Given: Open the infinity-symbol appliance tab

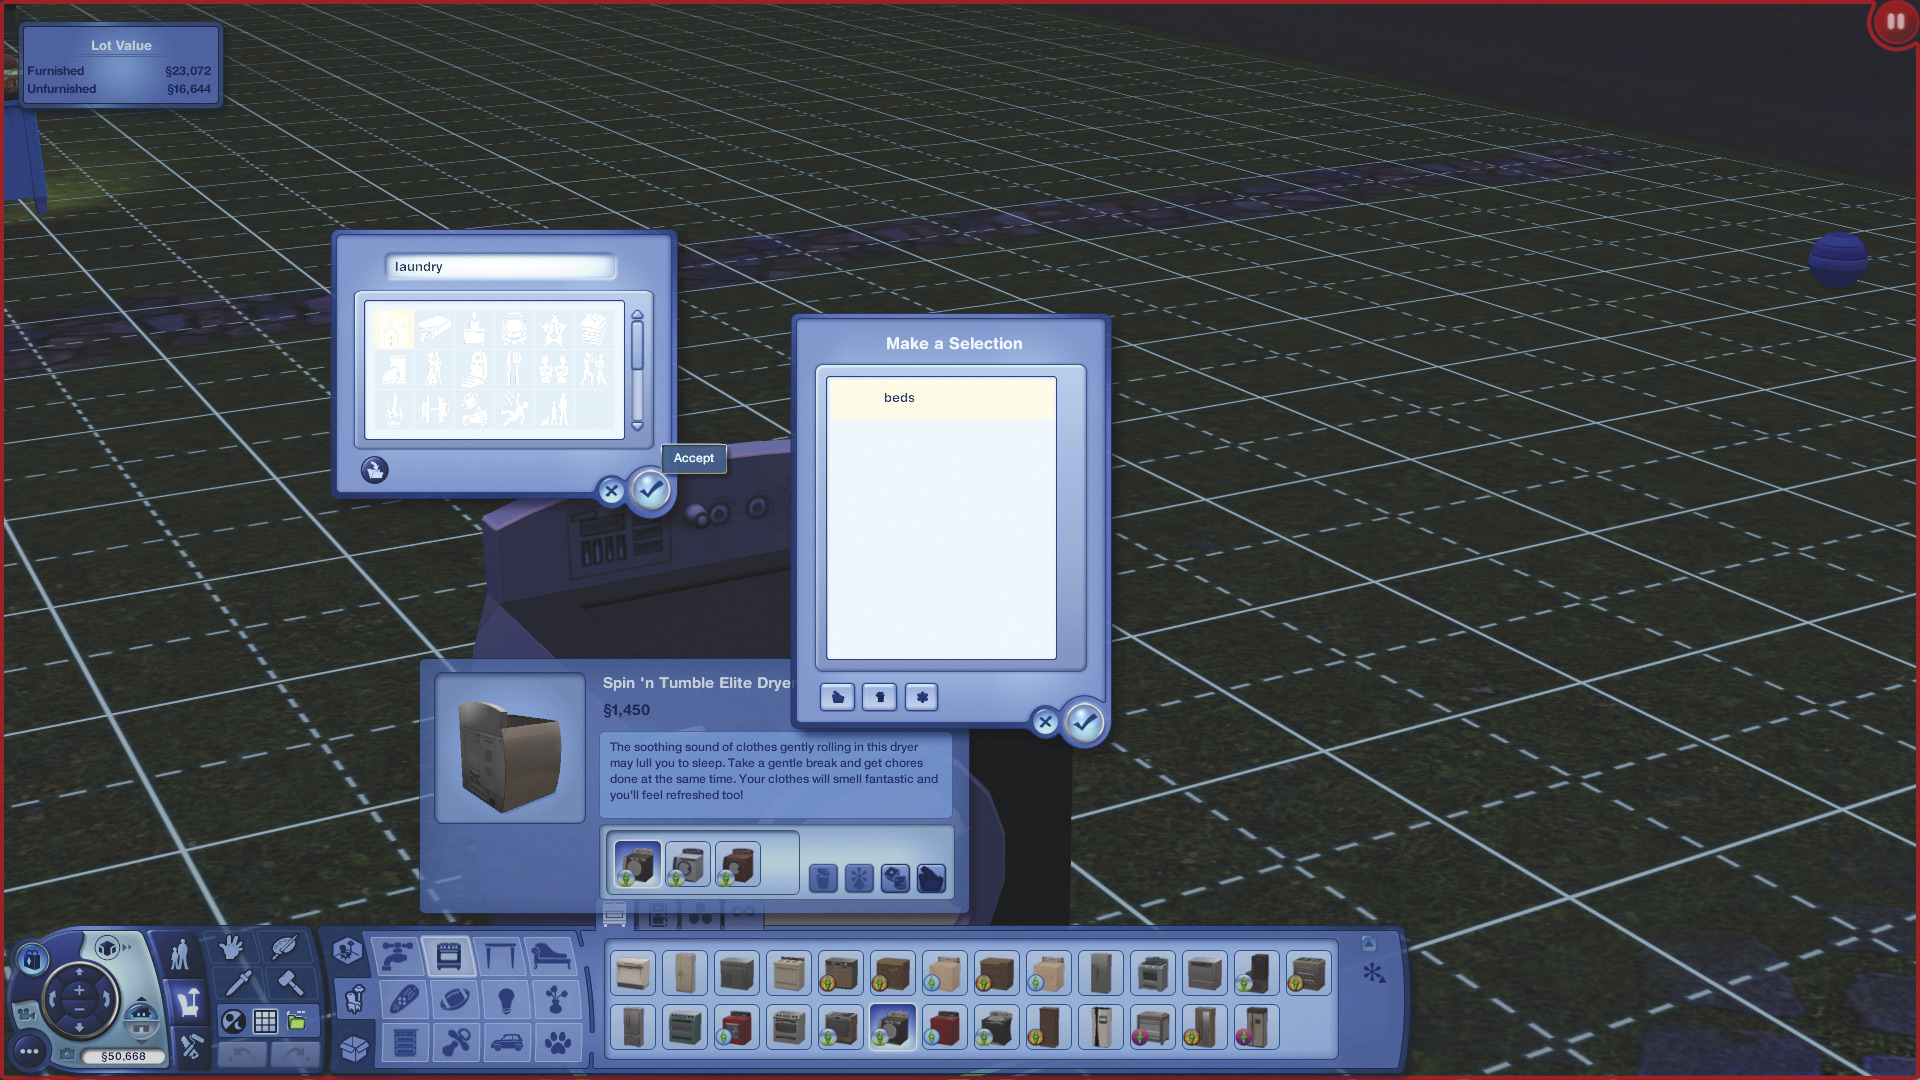Looking at the screenshot, I should coord(744,914).
